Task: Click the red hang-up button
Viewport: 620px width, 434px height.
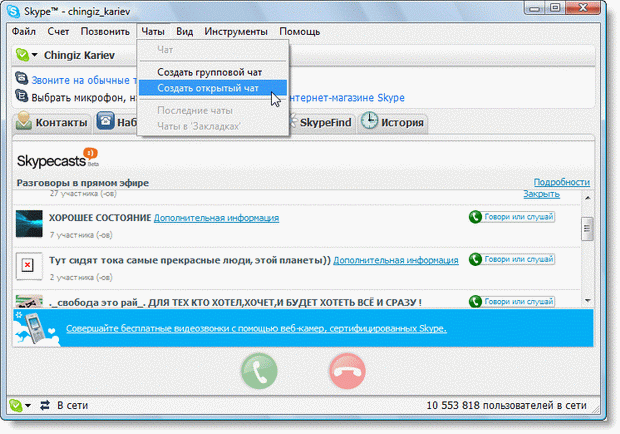Action: (x=348, y=371)
